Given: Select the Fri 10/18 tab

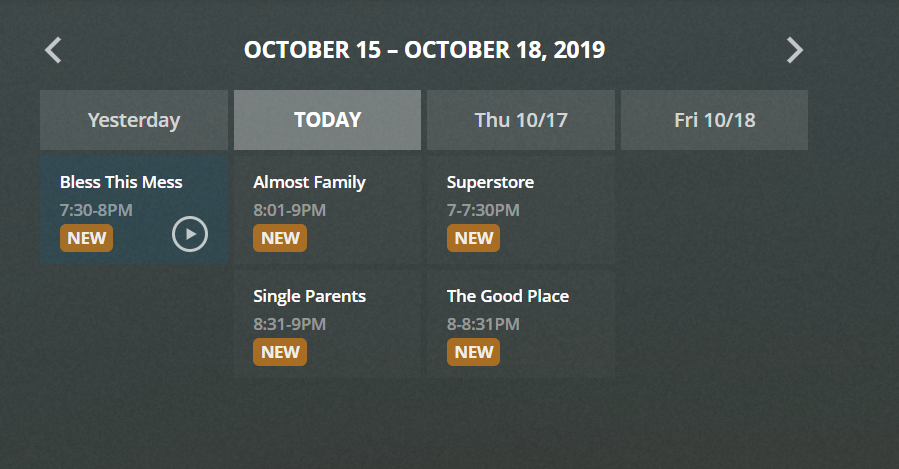Looking at the screenshot, I should [714, 121].
